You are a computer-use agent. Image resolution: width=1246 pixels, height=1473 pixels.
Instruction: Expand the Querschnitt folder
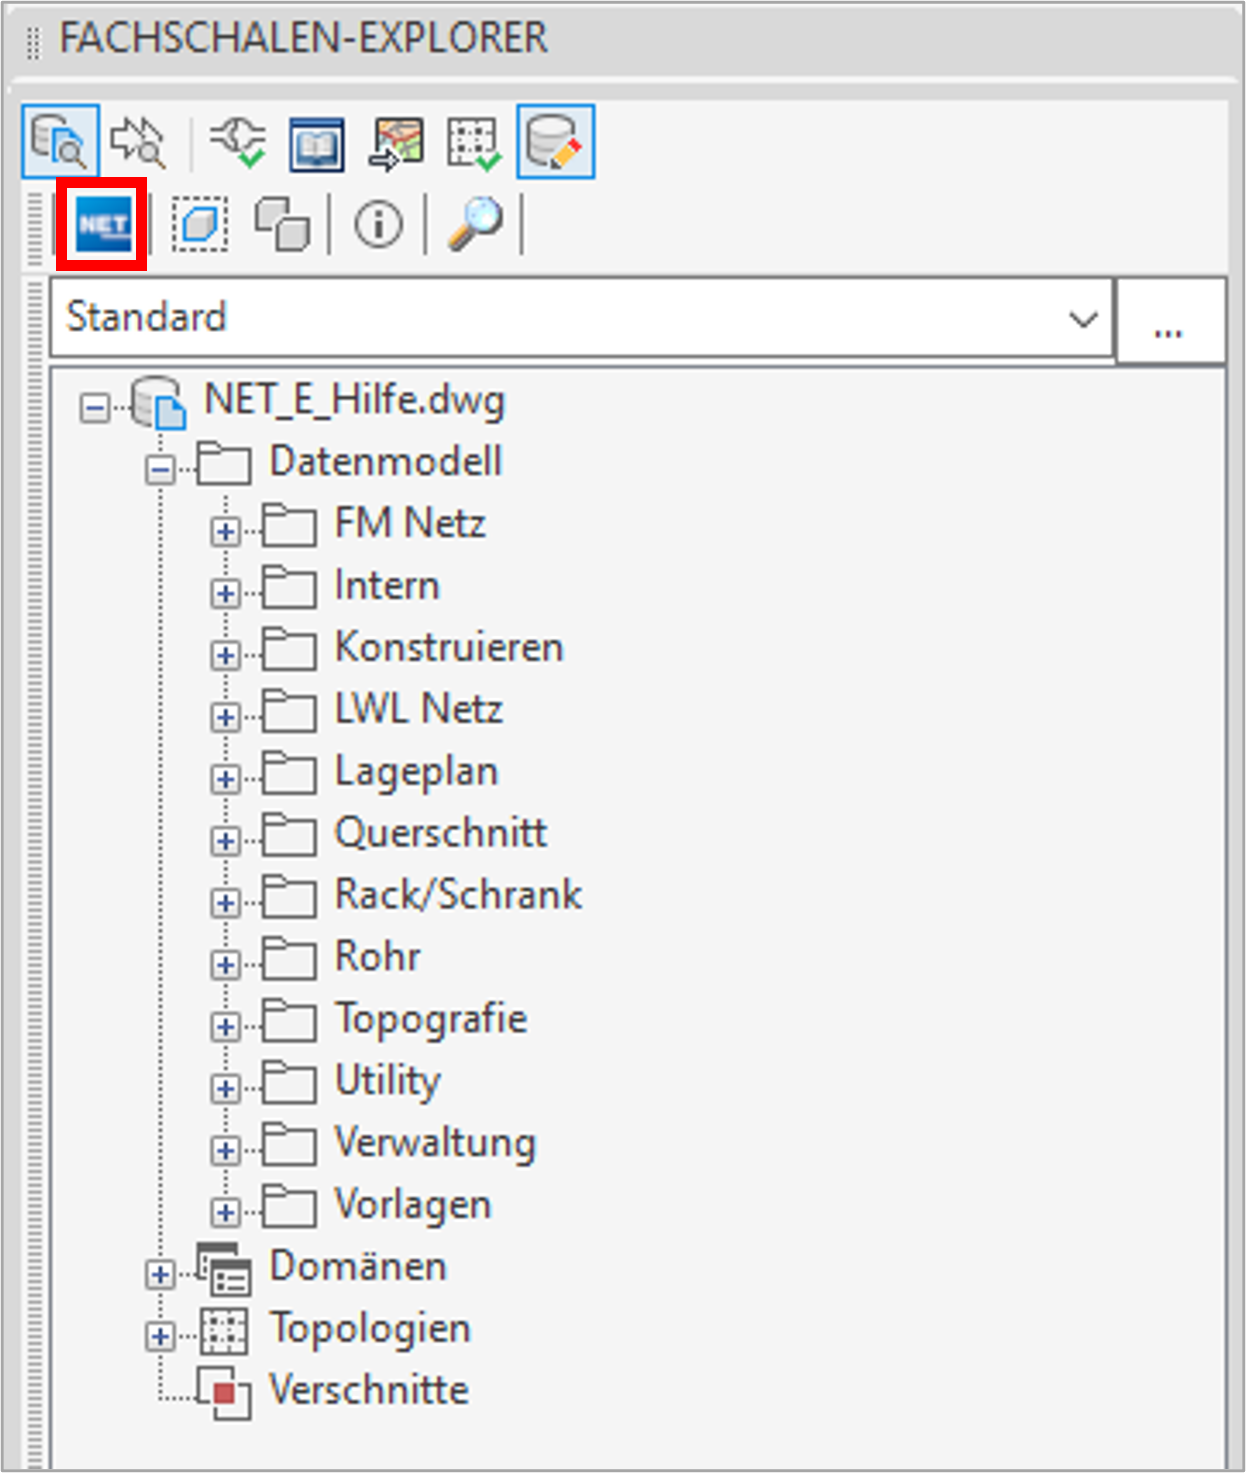coord(226,842)
